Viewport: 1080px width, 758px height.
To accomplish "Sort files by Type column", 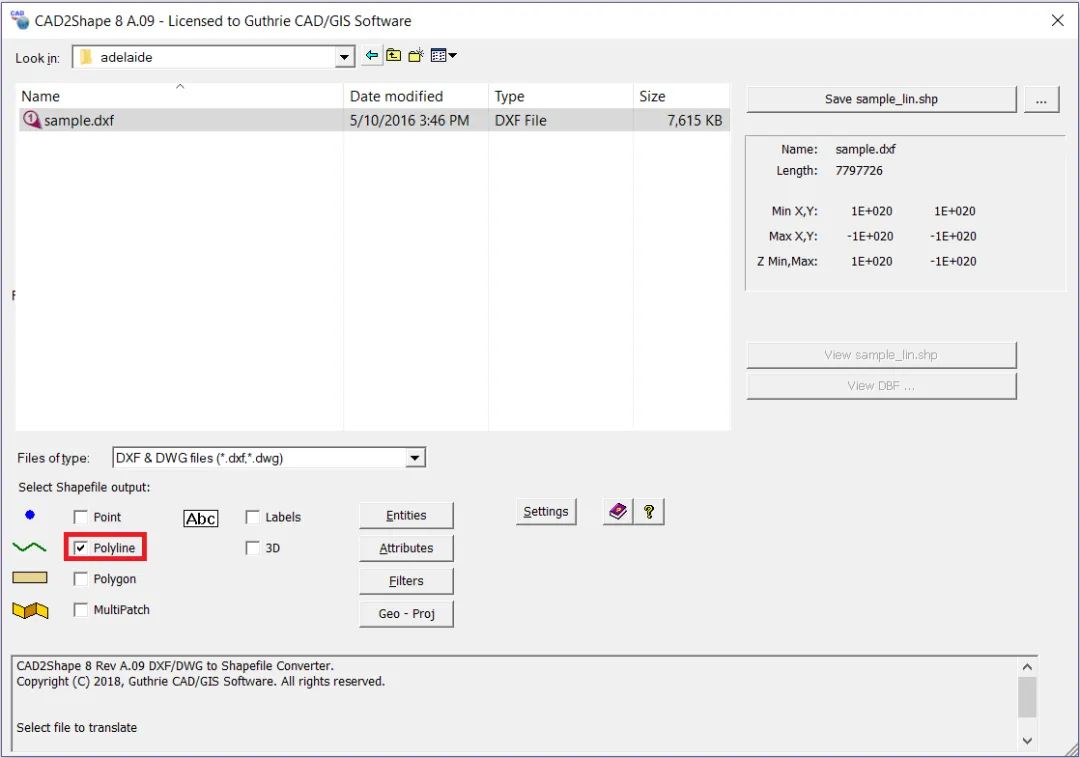I will tap(561, 96).
